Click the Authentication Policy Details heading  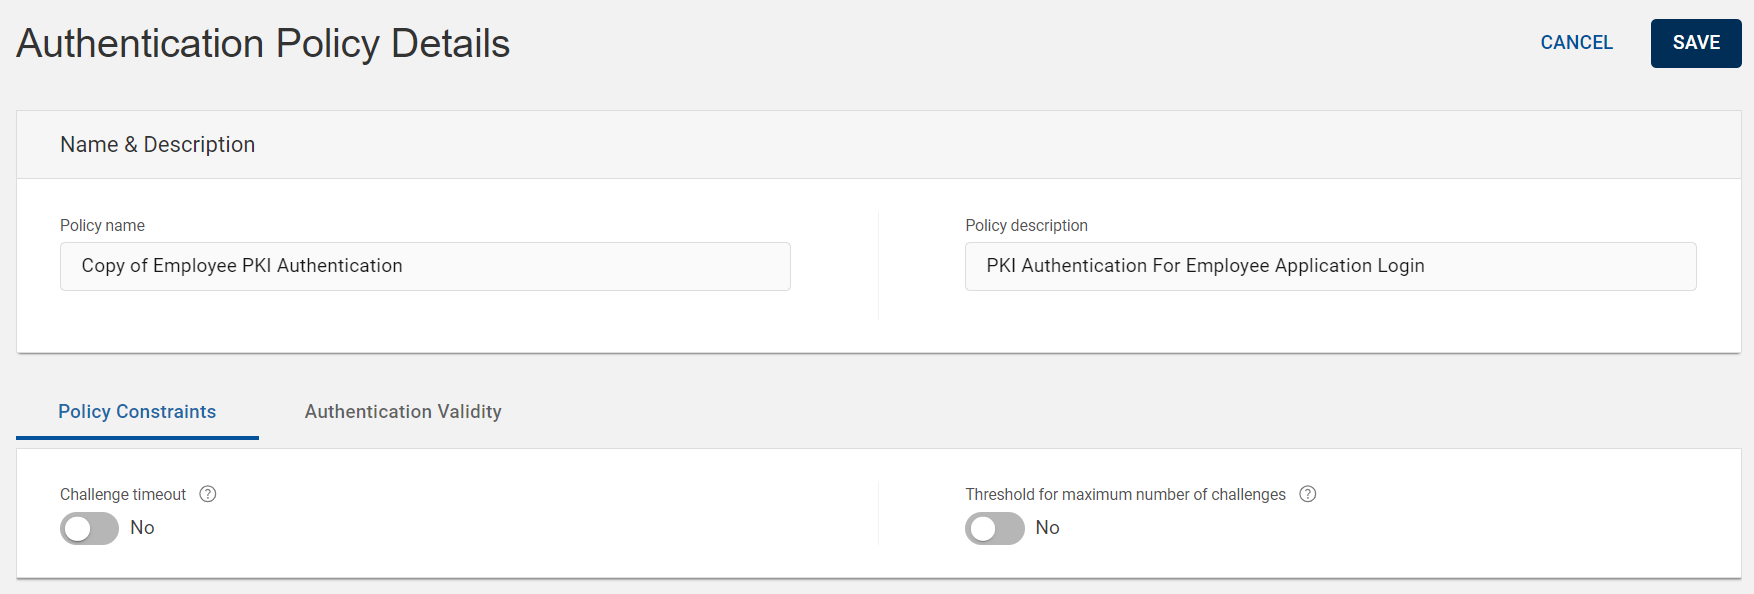262,43
